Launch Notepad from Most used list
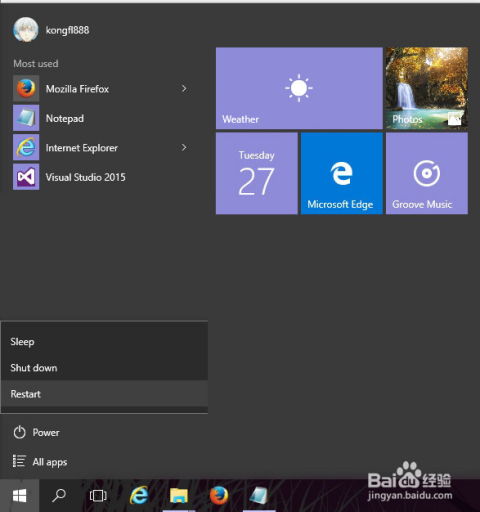Viewport: 480px width, 512px height. tap(103, 118)
